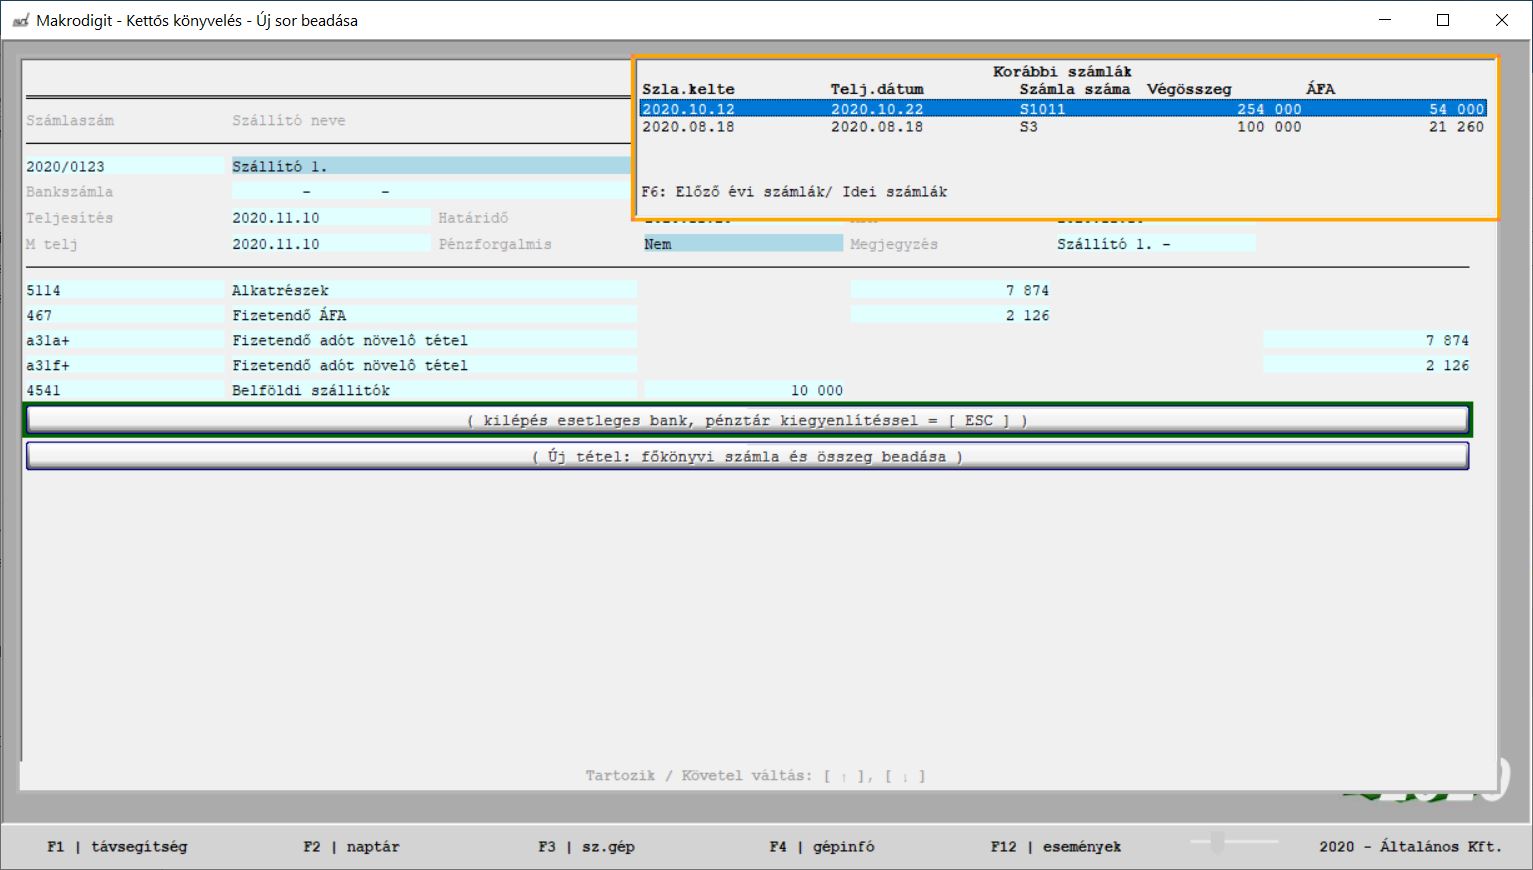This screenshot has height=870, width=1533.
Task: Click the ESC exit with bank settlement button
Action: click(747, 420)
